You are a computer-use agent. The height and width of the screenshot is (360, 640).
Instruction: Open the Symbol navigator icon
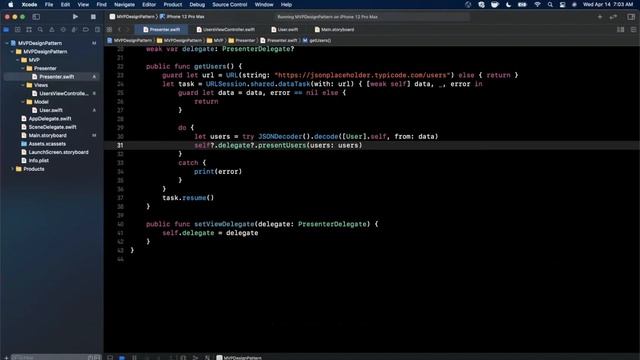click(29, 29)
